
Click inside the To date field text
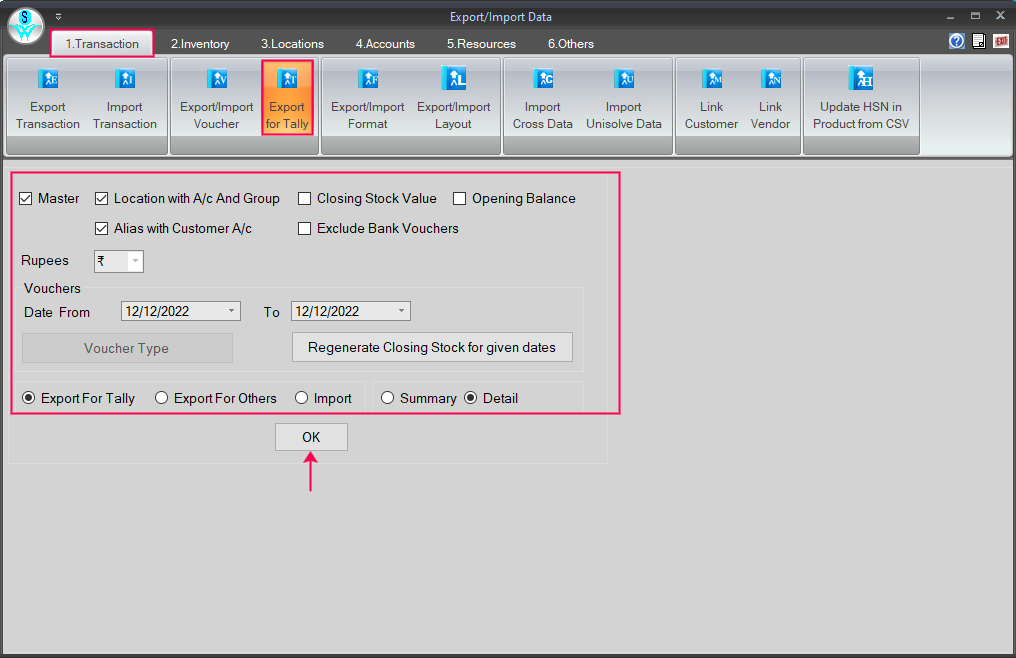pyautogui.click(x=327, y=311)
